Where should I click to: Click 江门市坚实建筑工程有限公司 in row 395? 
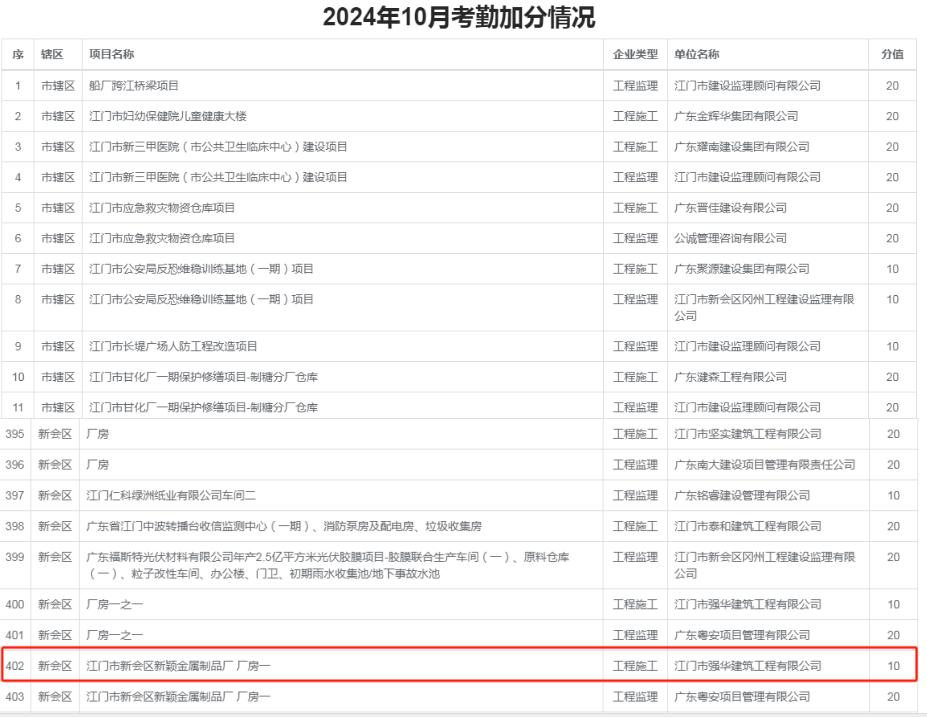pyautogui.click(x=747, y=434)
